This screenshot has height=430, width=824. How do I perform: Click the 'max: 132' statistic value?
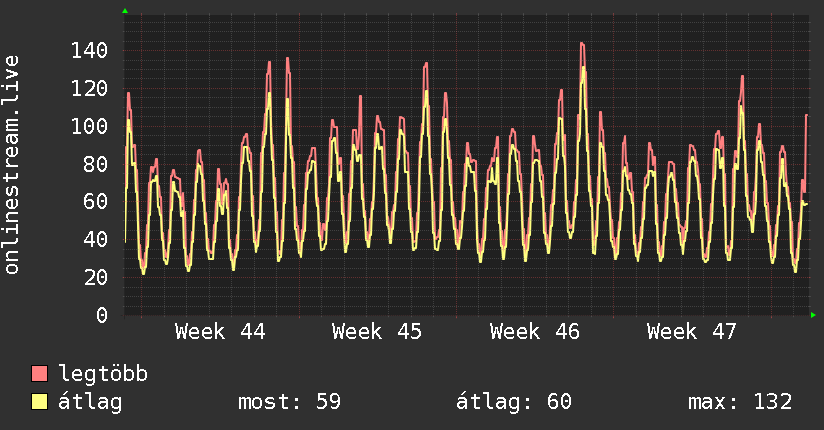(740, 402)
